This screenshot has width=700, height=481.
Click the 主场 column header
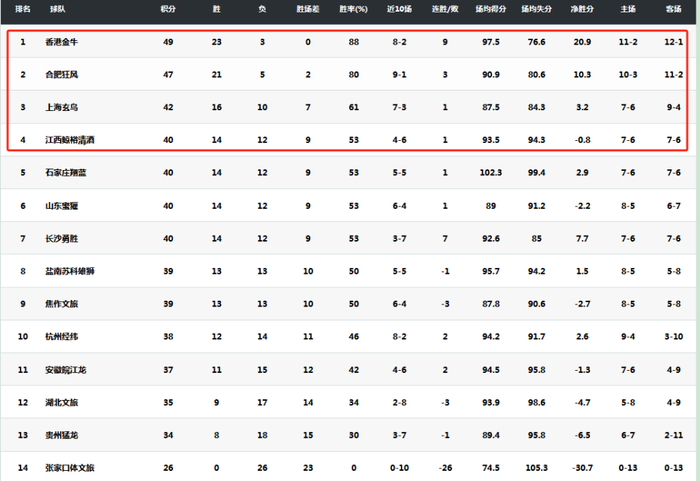click(628, 9)
